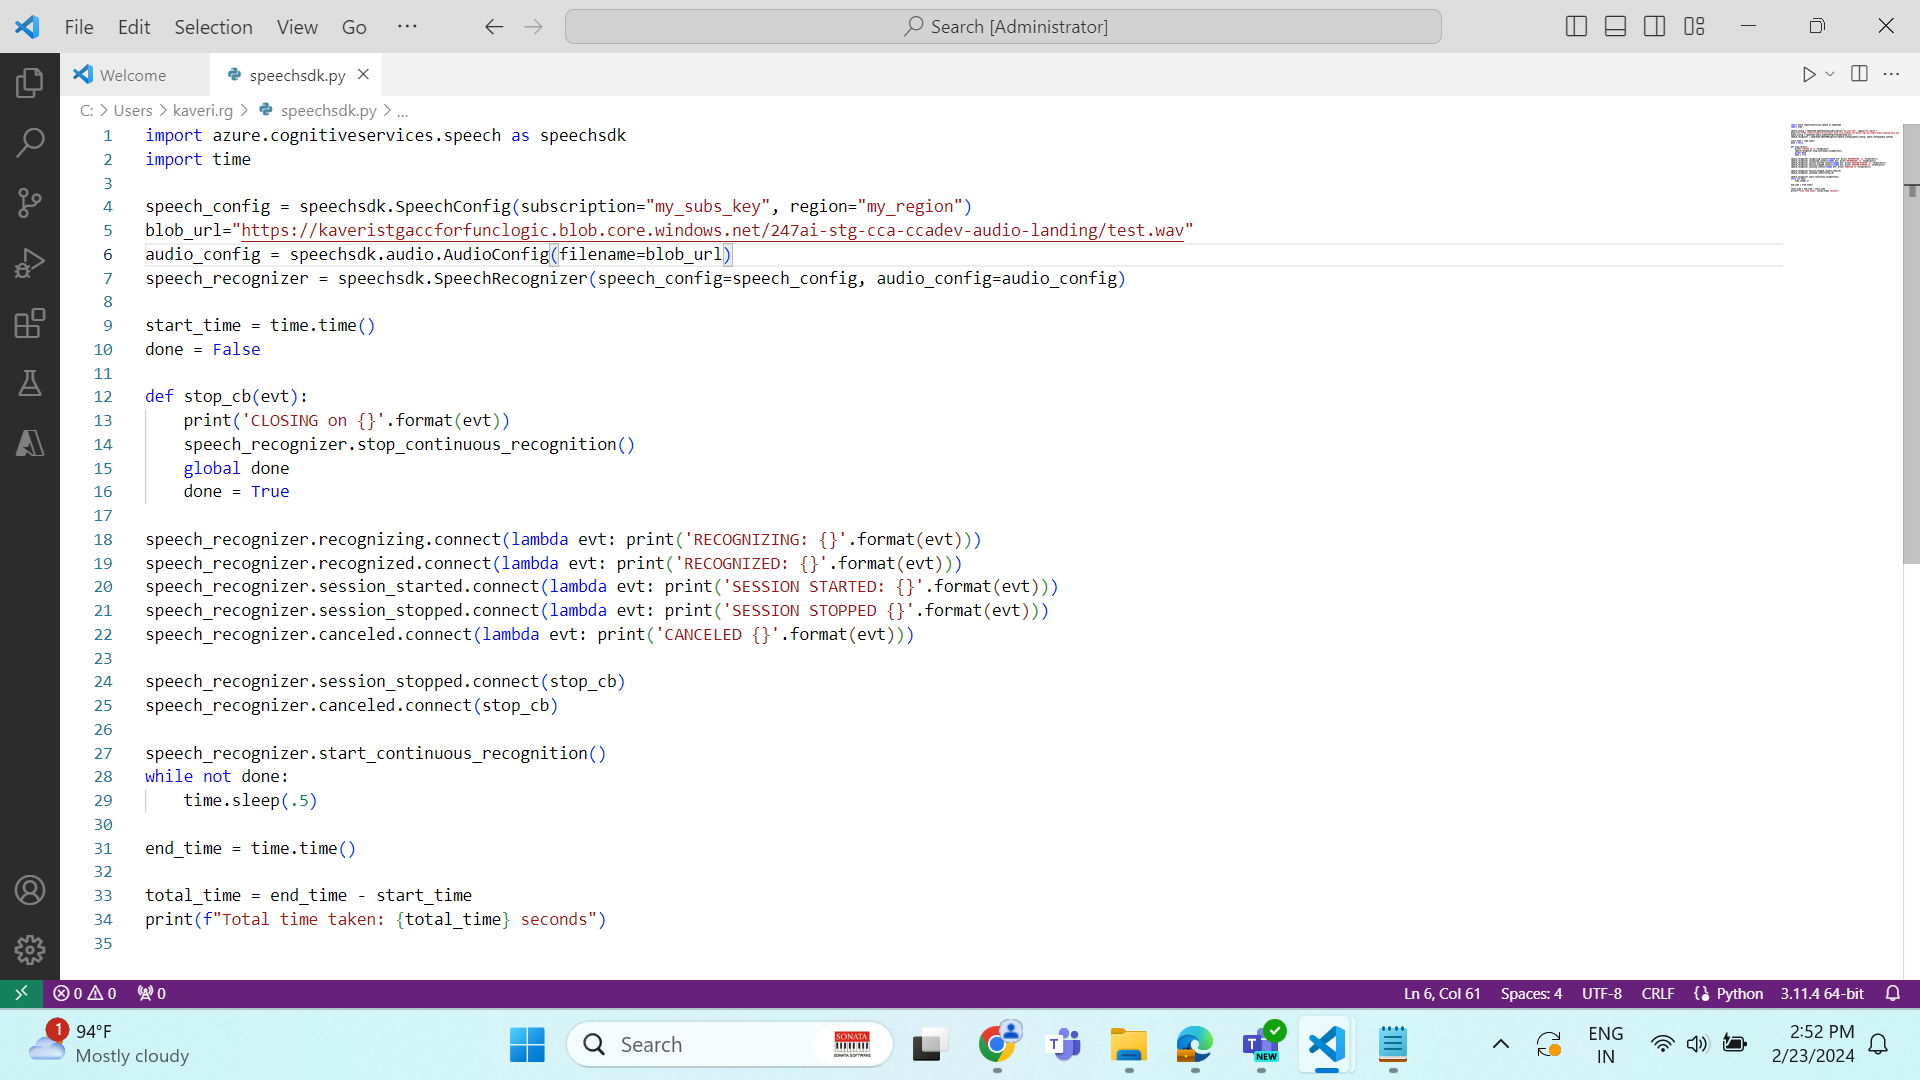Screen dimensions: 1920x1080
Task: Open the weather widget showing 94°F
Action: [x=108, y=1044]
